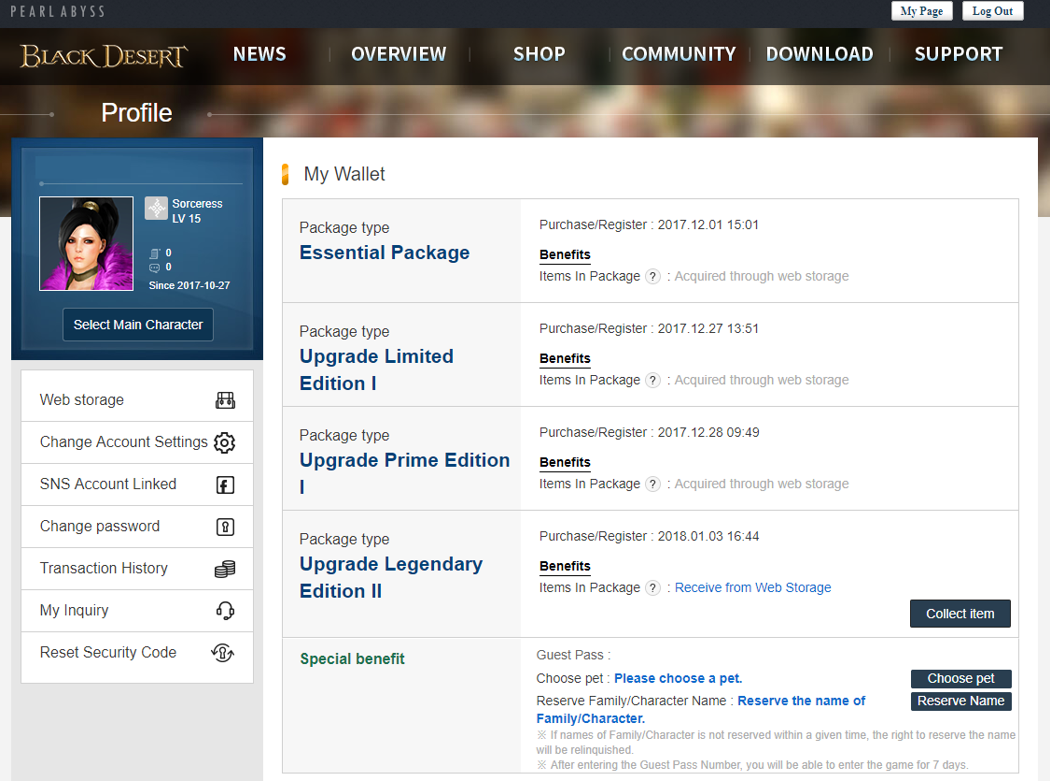This screenshot has width=1050, height=781.
Task: Click the Essential Package title
Action: 384,253
